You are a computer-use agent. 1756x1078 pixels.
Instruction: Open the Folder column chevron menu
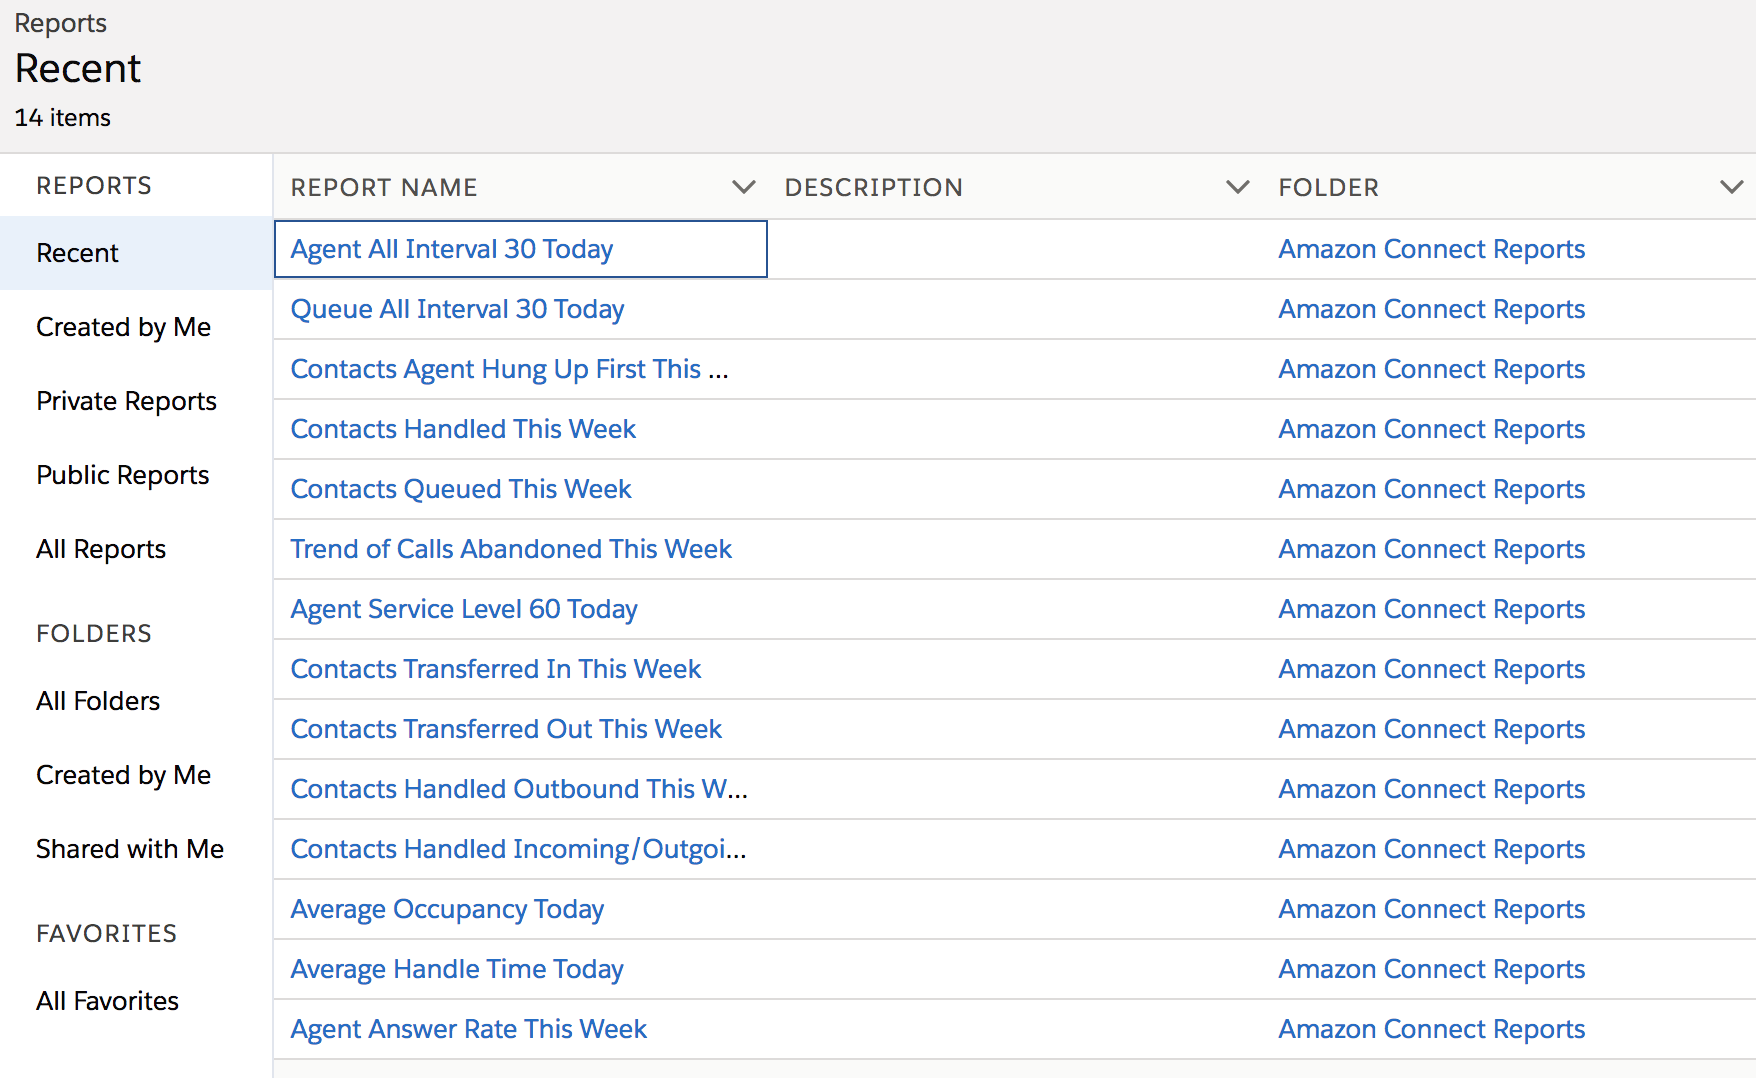[1731, 187]
